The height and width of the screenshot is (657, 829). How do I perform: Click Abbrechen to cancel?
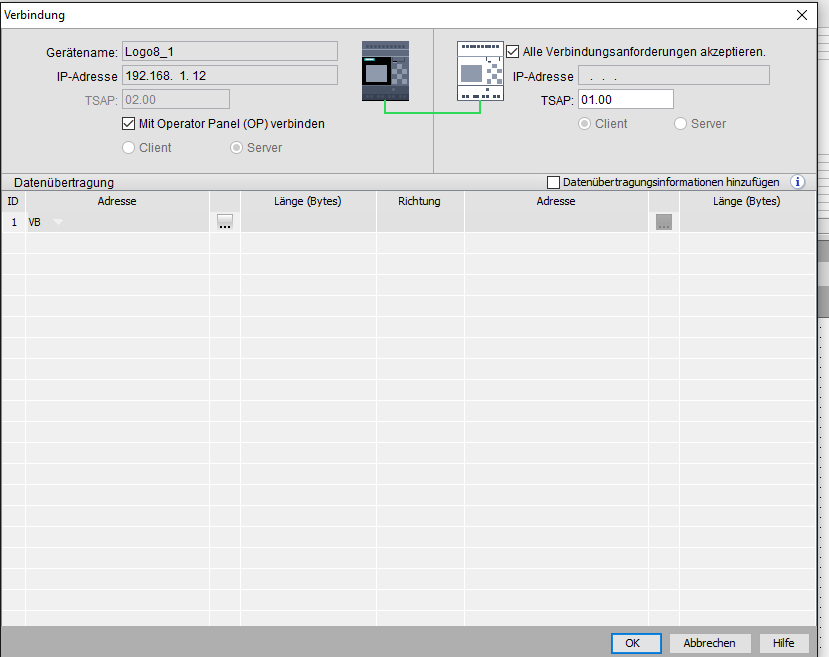tap(709, 643)
